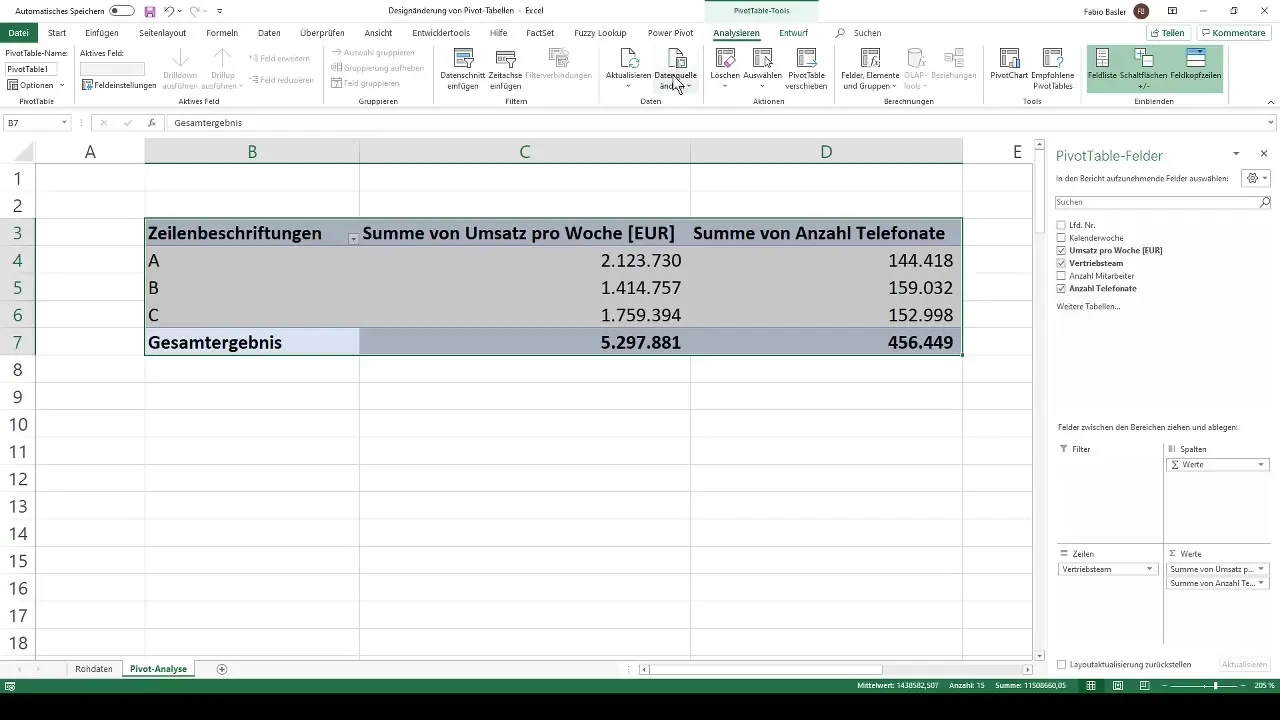The image size is (1280, 720).
Task: Switch to the Ansicht tab
Action: [x=378, y=33]
